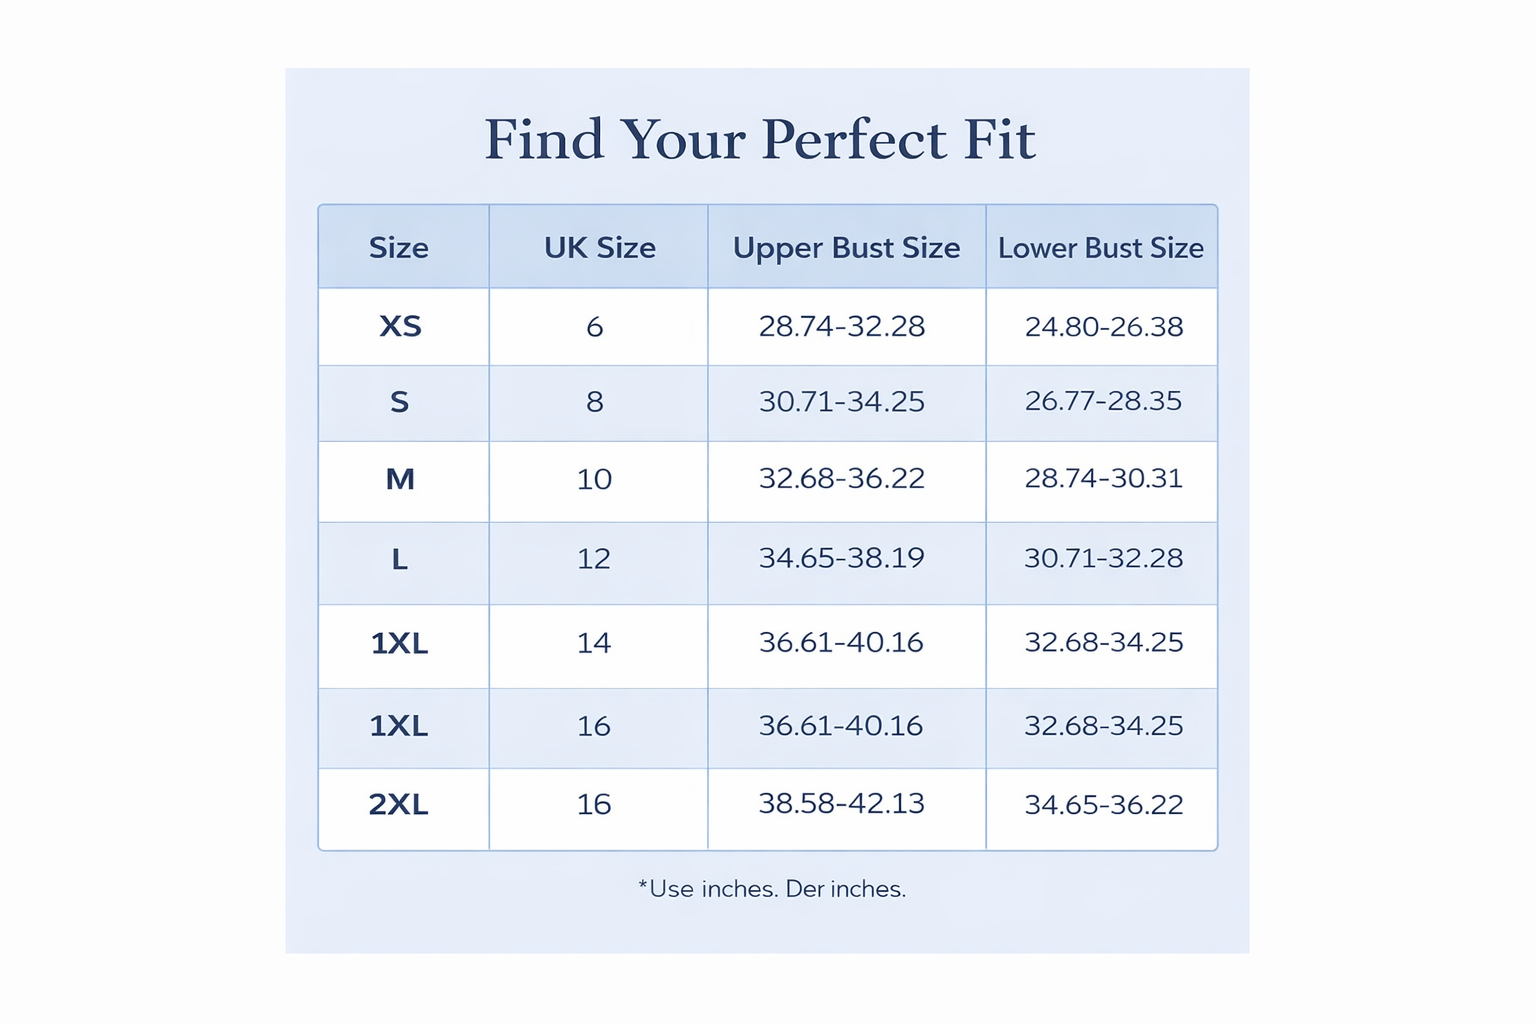Click the "Find Your Perfect Fit" heading
The height and width of the screenshot is (1024, 1536).
[x=759, y=139]
